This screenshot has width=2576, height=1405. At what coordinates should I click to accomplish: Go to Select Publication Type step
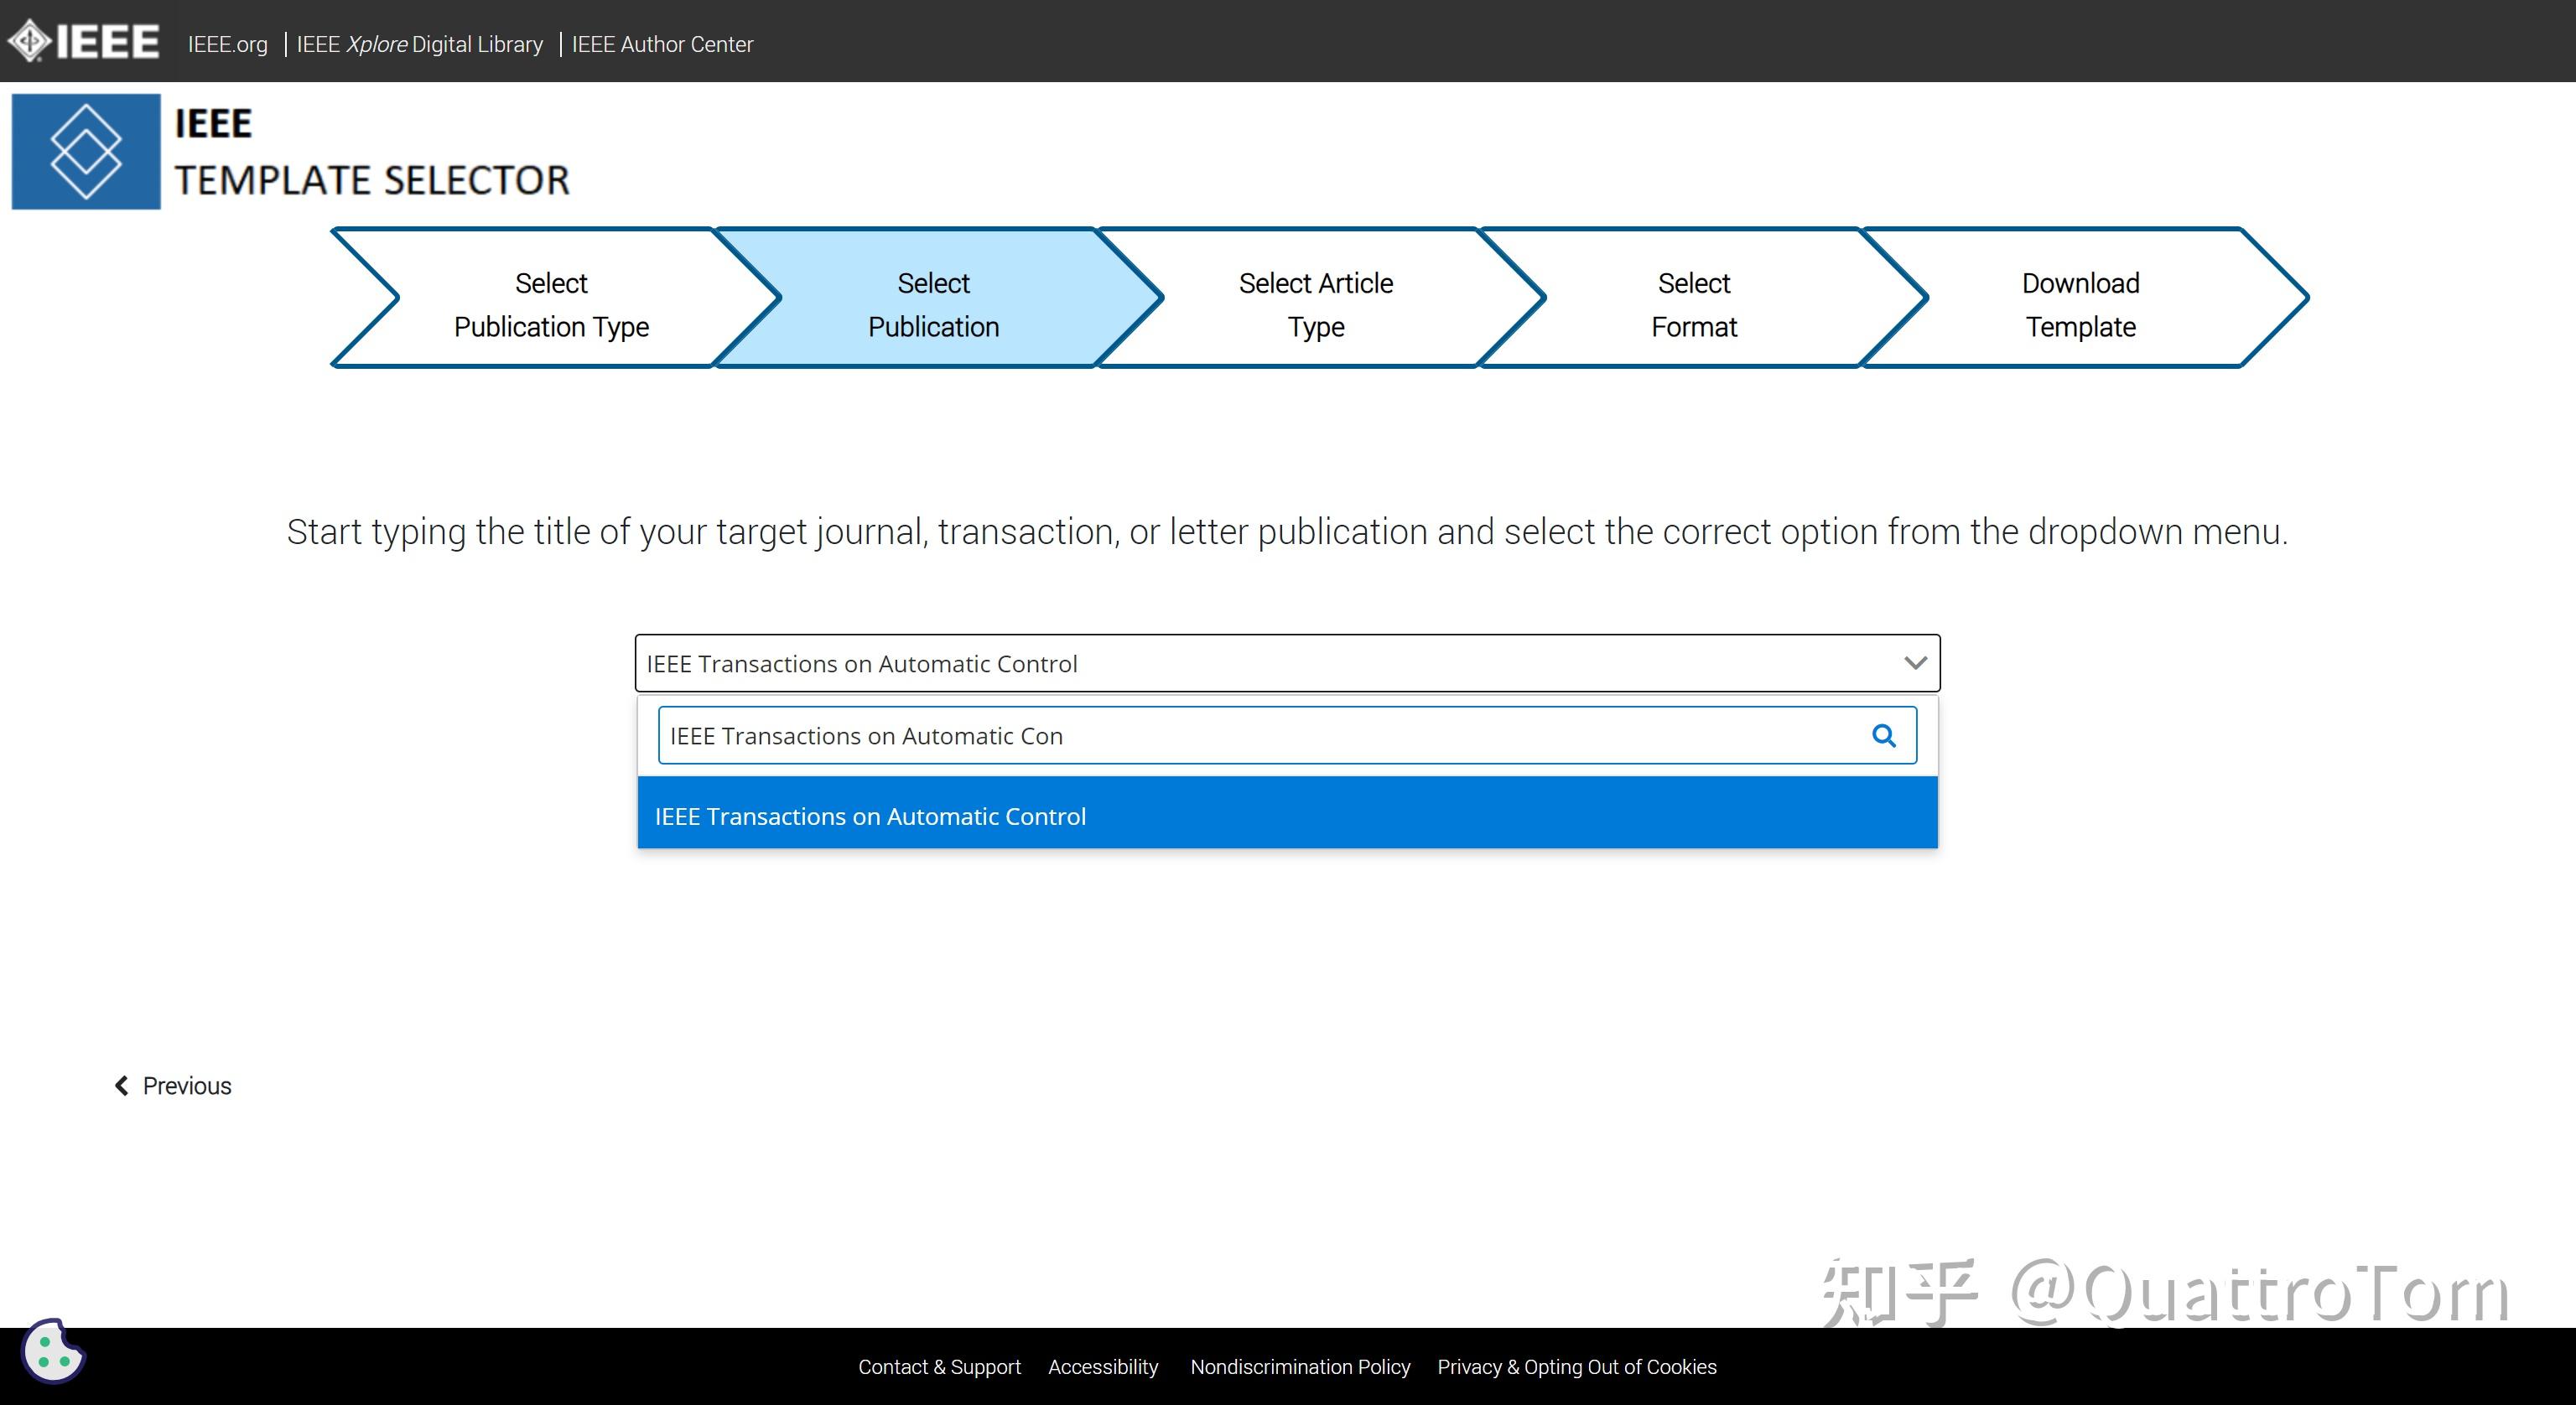552,304
